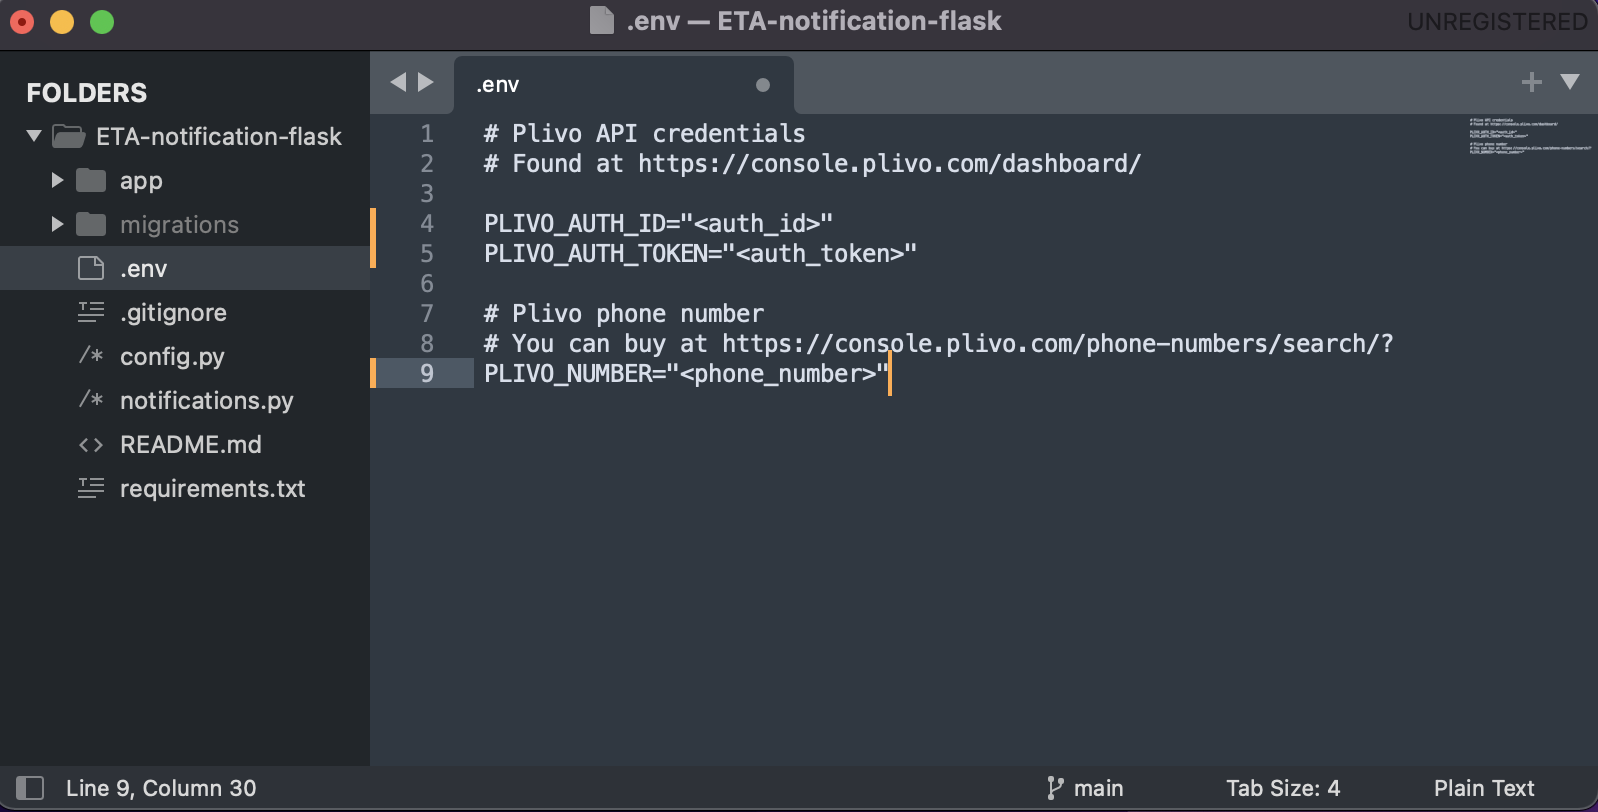Add a new tab with plus icon

(1531, 82)
